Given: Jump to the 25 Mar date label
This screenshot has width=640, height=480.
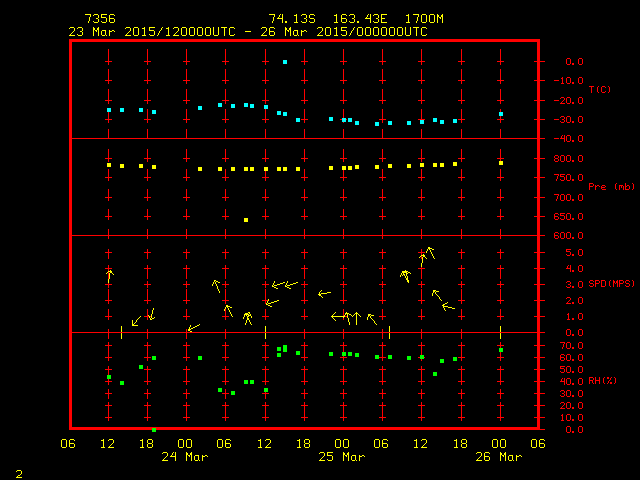Looking at the screenshot, I should pyautogui.click(x=342, y=457).
